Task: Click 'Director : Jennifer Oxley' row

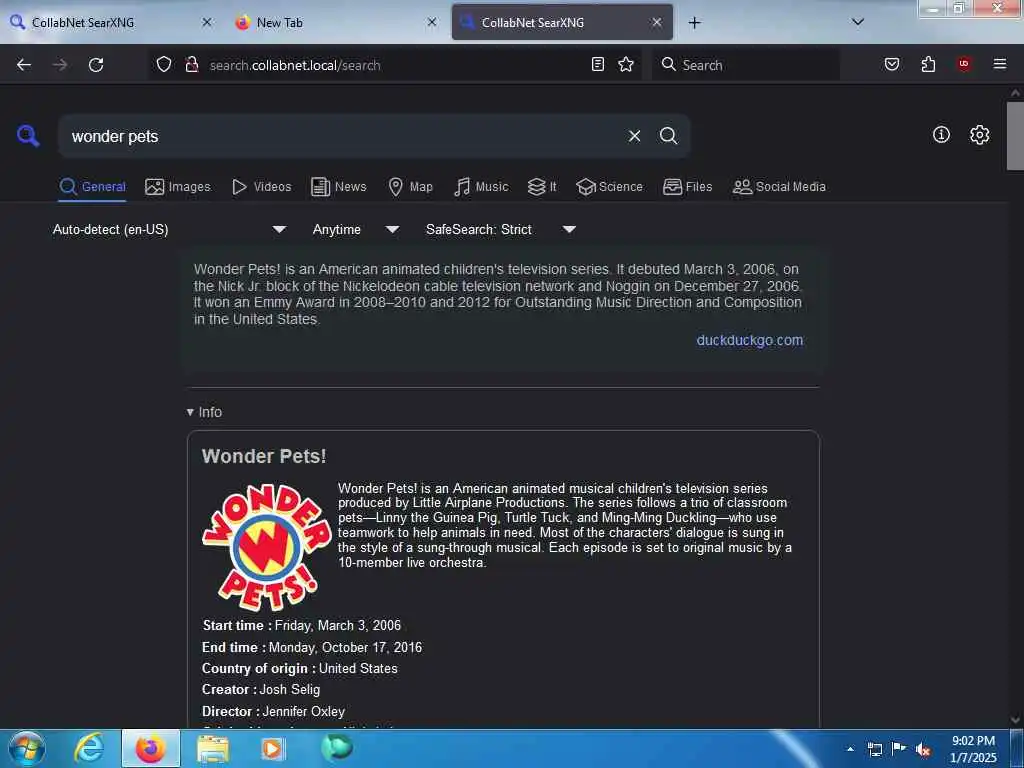Action: pos(274,711)
